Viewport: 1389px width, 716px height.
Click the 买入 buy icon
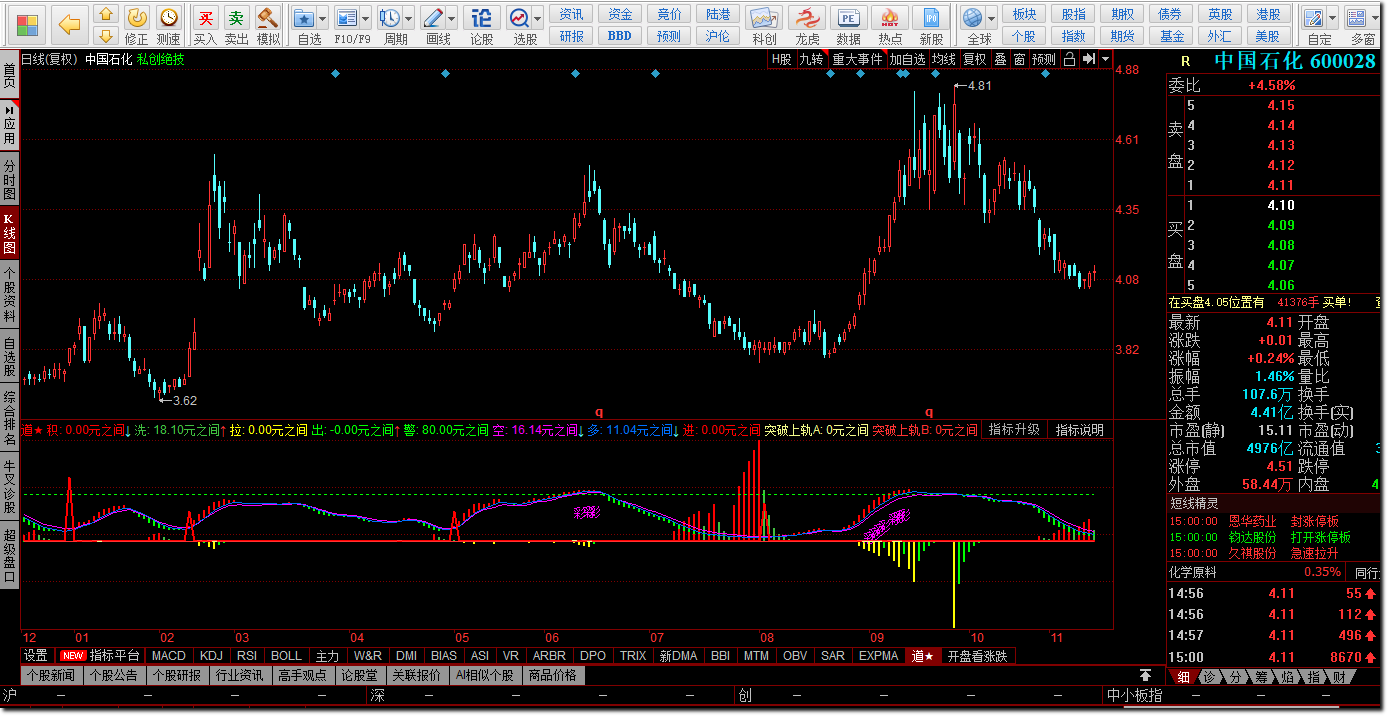pyautogui.click(x=205, y=17)
